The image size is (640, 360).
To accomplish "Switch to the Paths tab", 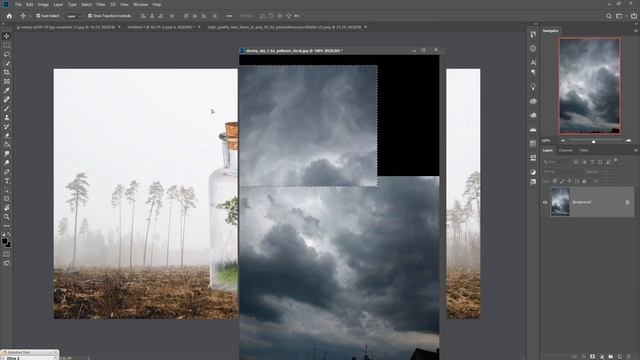I will click(584, 150).
